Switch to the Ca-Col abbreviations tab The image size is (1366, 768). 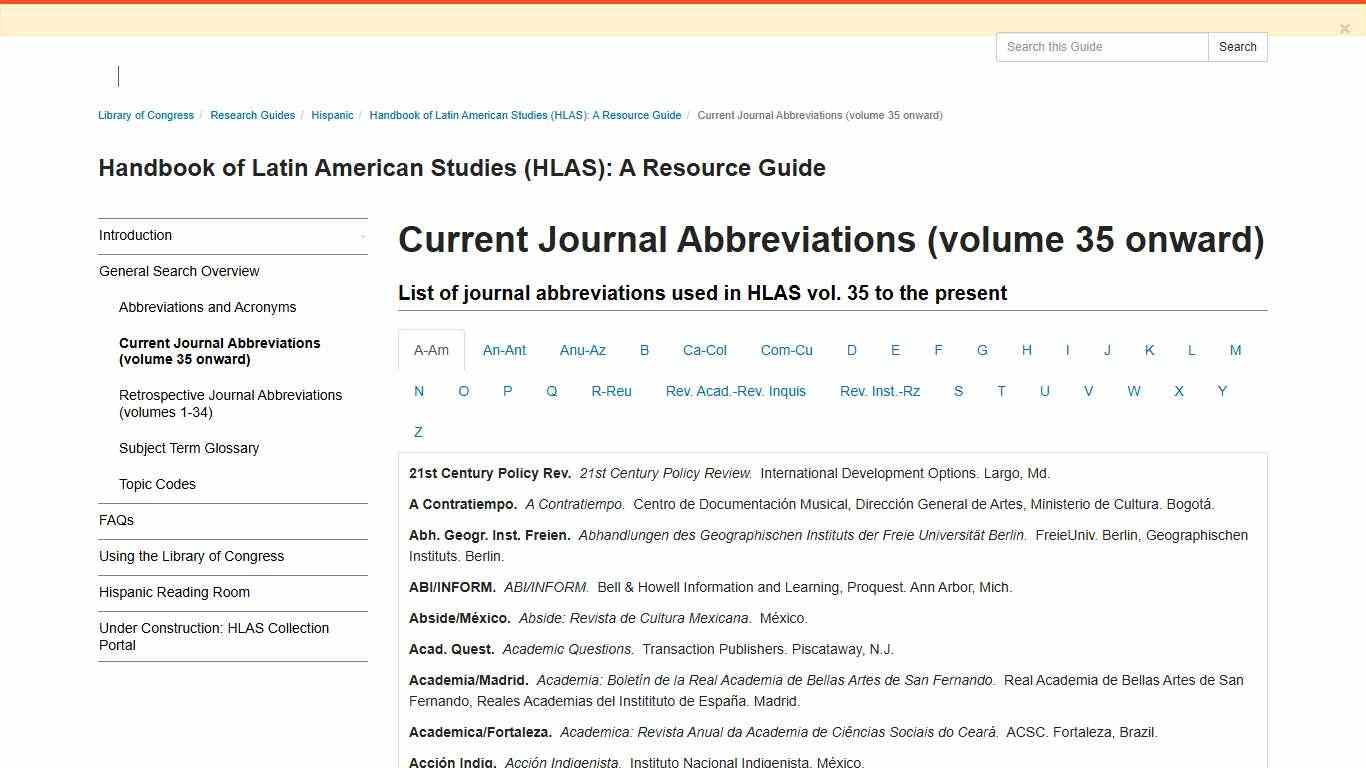click(704, 350)
